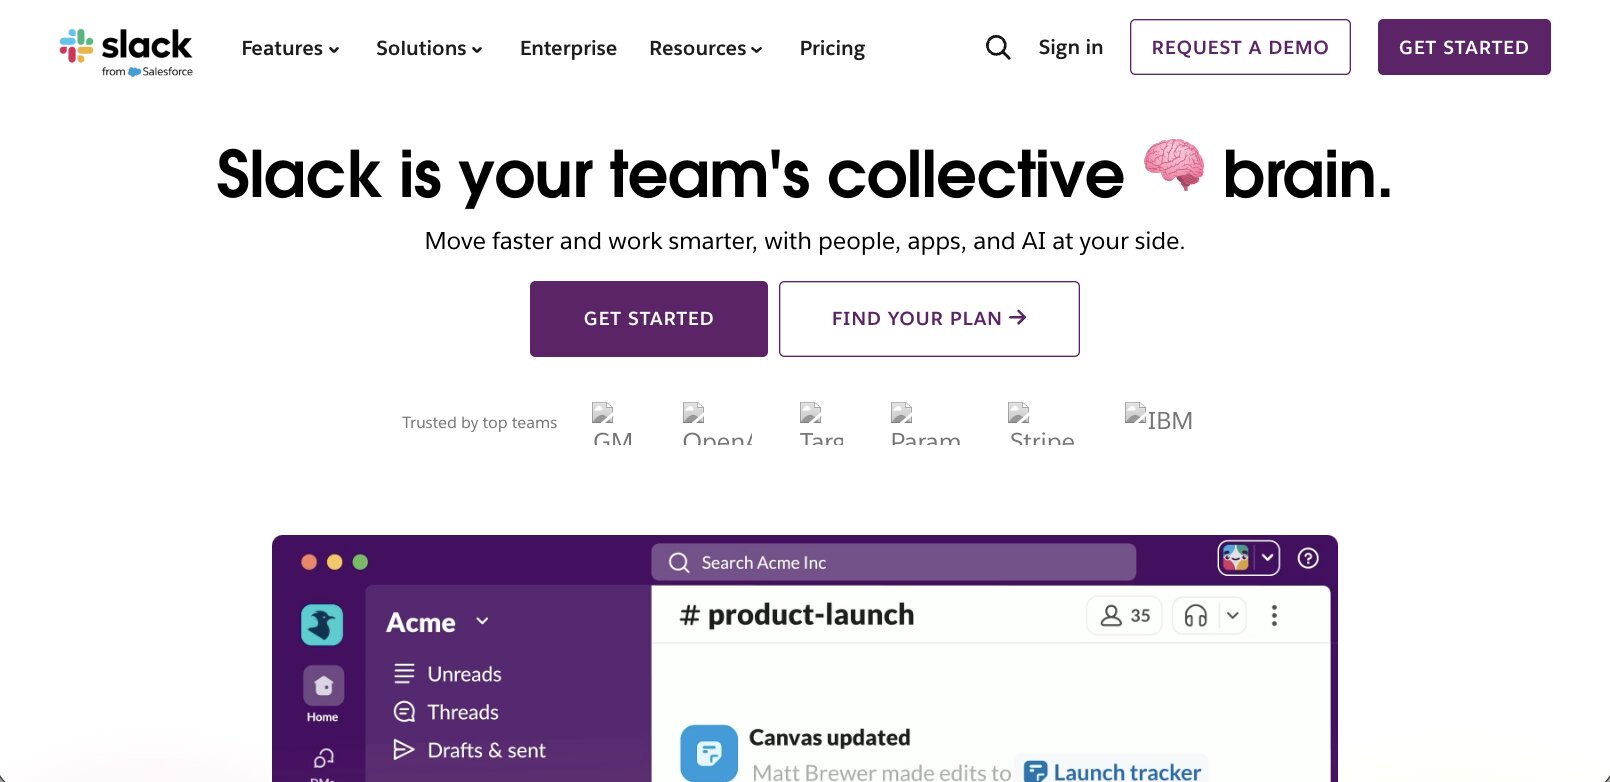Click the green window dot in mockup
The height and width of the screenshot is (782, 1610).
(361, 562)
